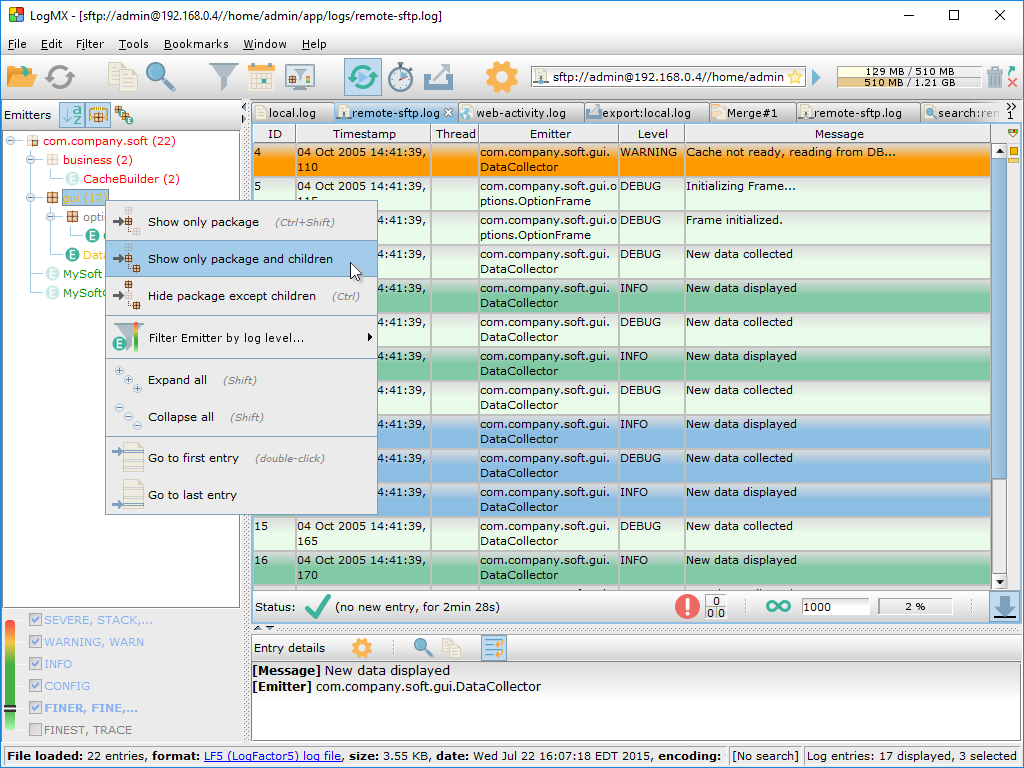Viewport: 1024px width, 768px height.
Task: Select Hide package except children
Action: [242, 296]
